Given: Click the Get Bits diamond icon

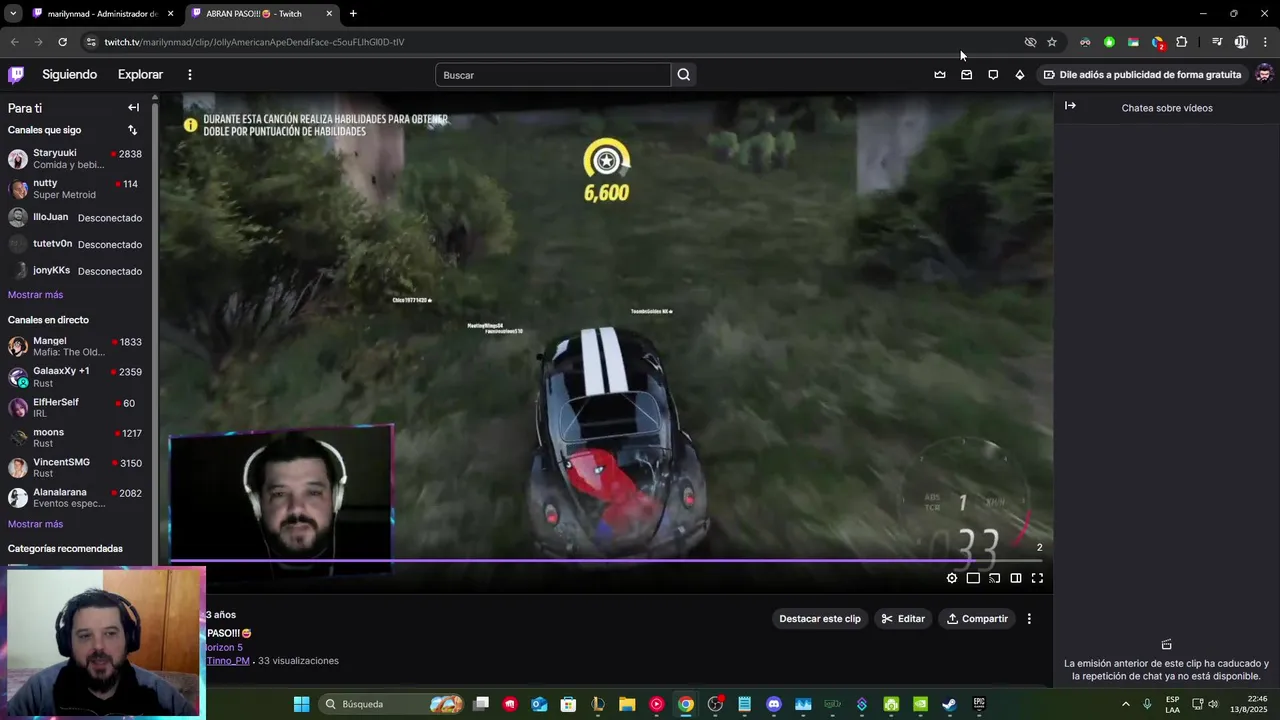Looking at the screenshot, I should [1019, 74].
